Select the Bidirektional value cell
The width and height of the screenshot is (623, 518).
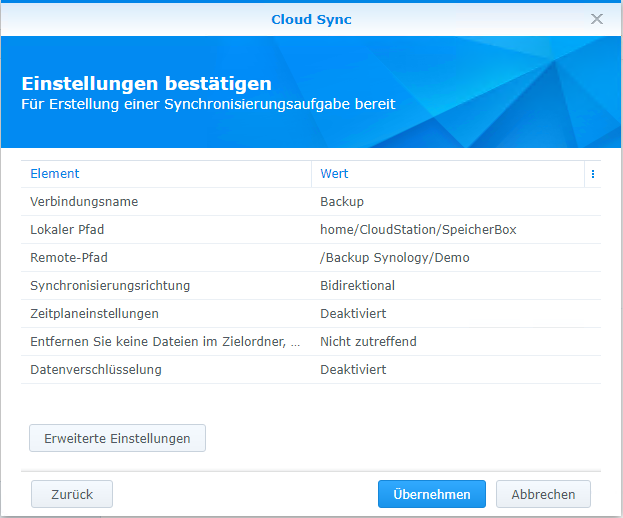[357, 286]
